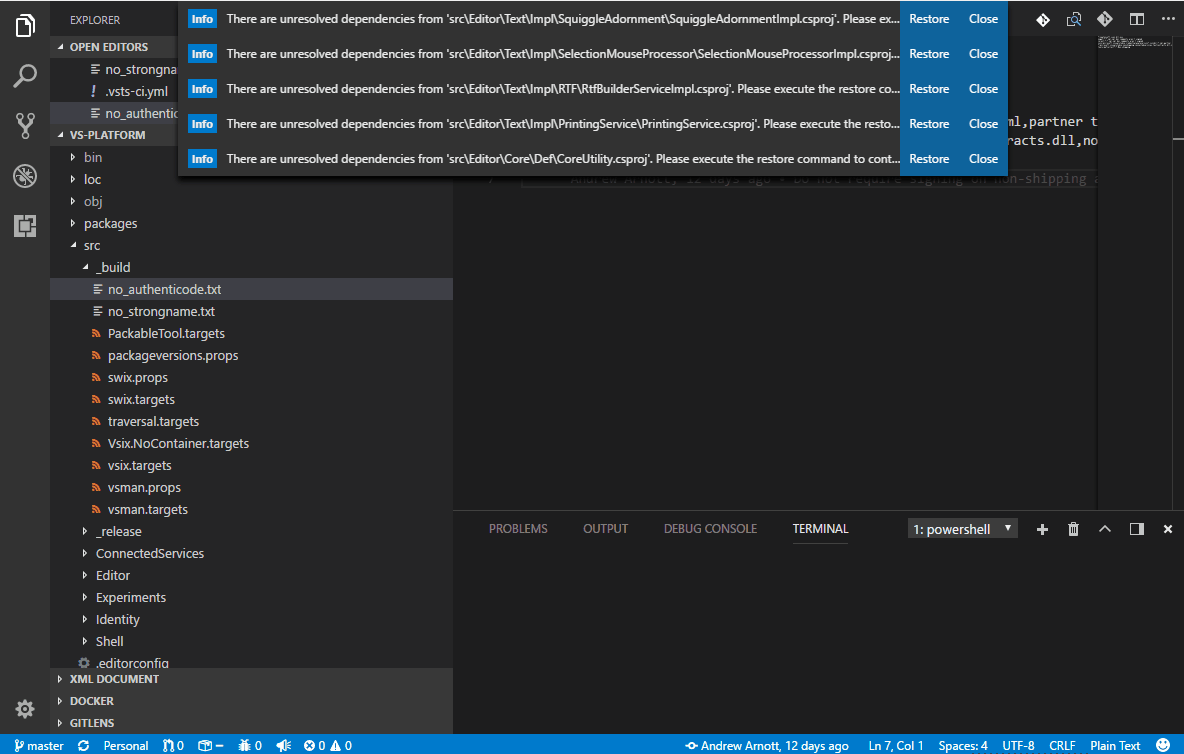Click the master branch indicator
Viewport: 1184px width, 754px height.
click(x=39, y=745)
